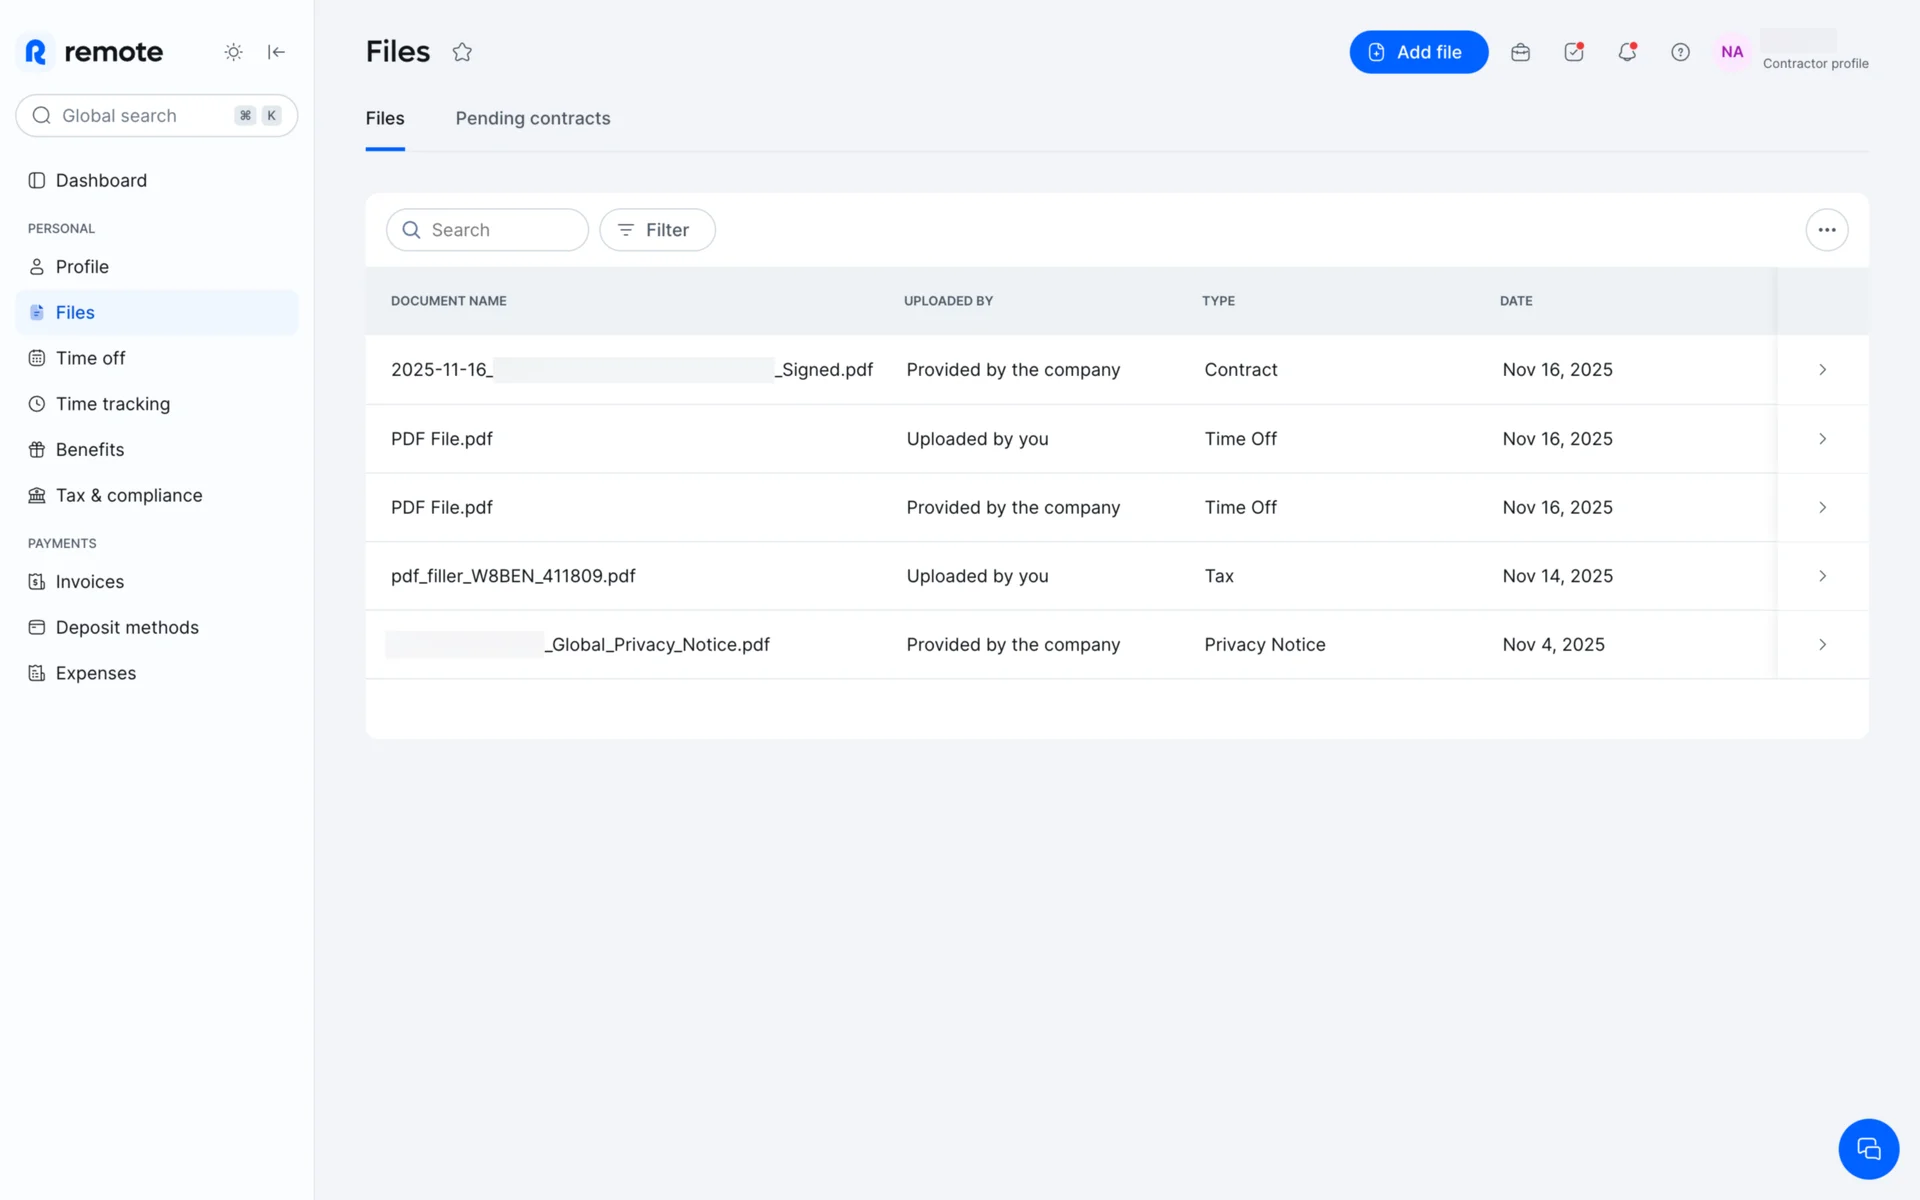Toggle light/dark theme sun icon
The width and height of the screenshot is (1920, 1200).
point(233,52)
